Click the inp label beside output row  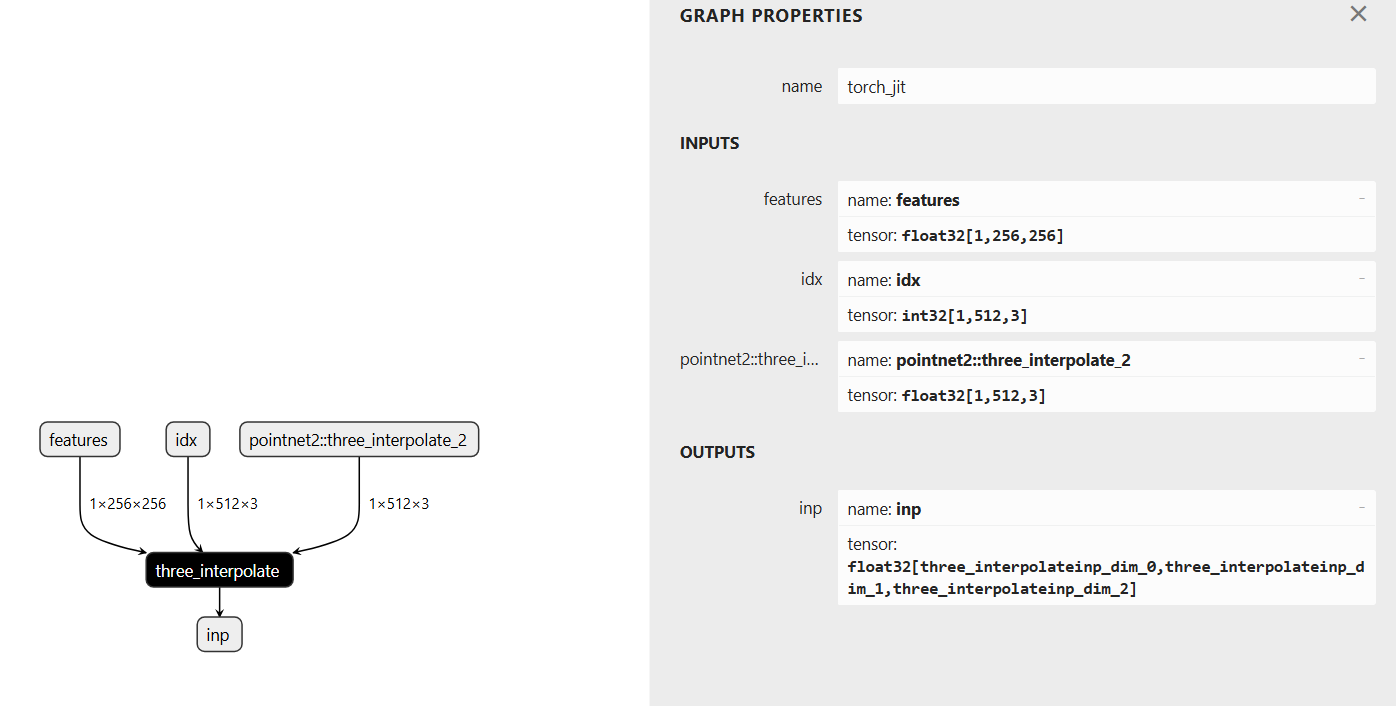pos(810,508)
